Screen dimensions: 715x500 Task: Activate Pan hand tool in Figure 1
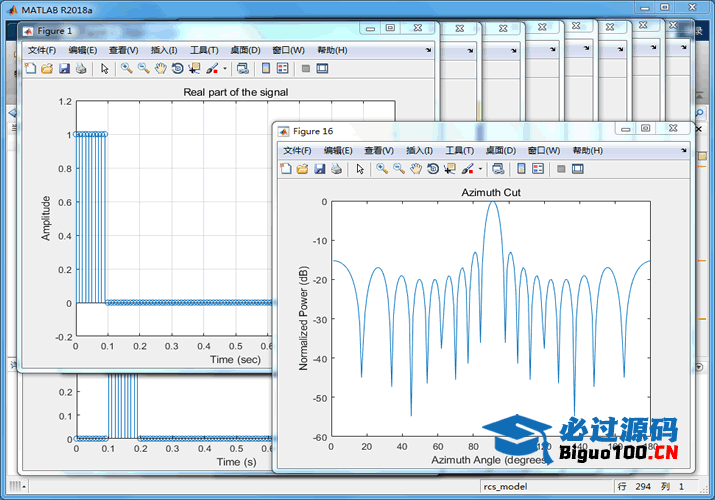tap(160, 68)
